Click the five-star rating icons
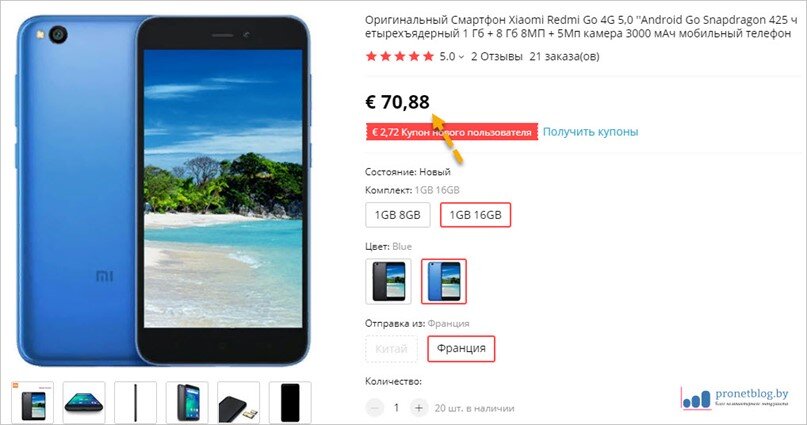The height and width of the screenshot is (425, 807). (x=400, y=57)
